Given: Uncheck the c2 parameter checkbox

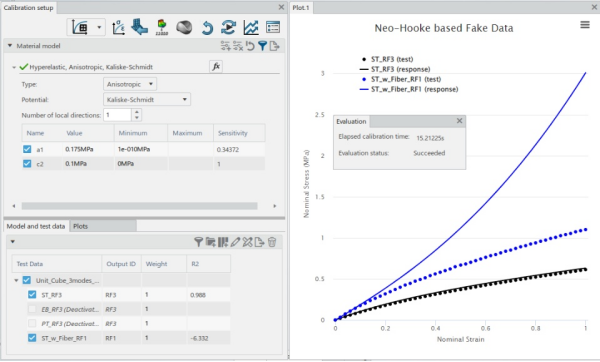Looking at the screenshot, I should point(27,163).
